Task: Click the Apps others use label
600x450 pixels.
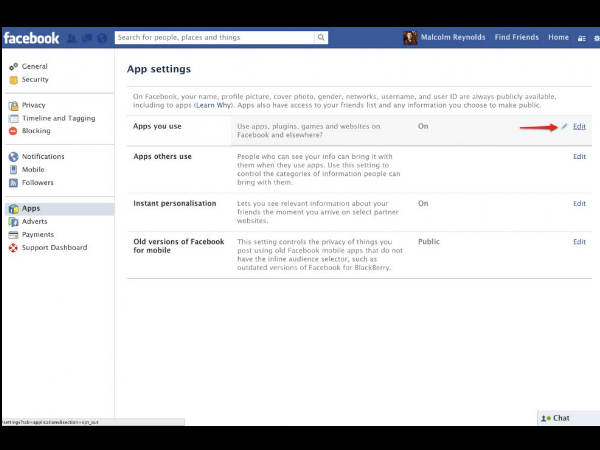Action: click(x=162, y=157)
